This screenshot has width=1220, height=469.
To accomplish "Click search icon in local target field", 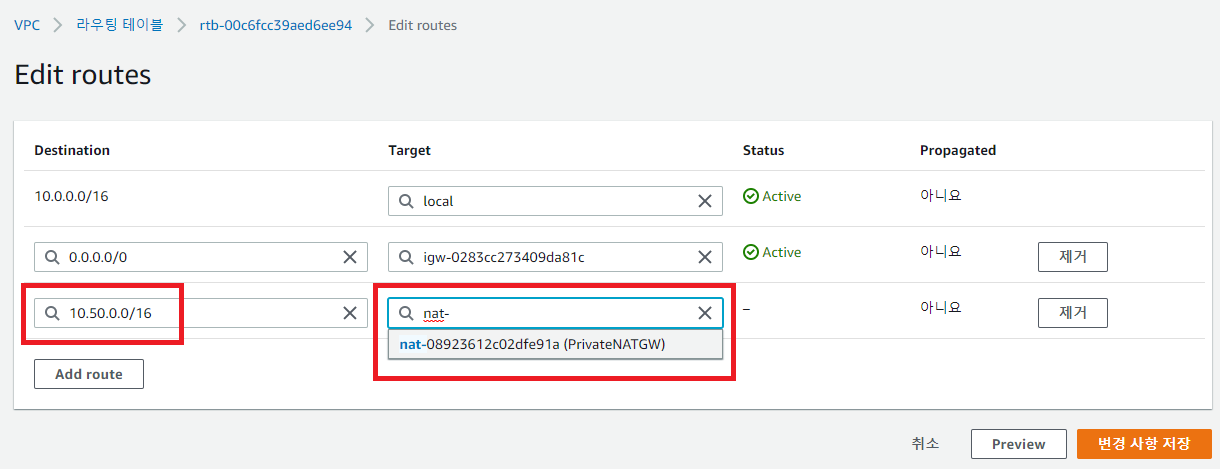I will pos(407,201).
